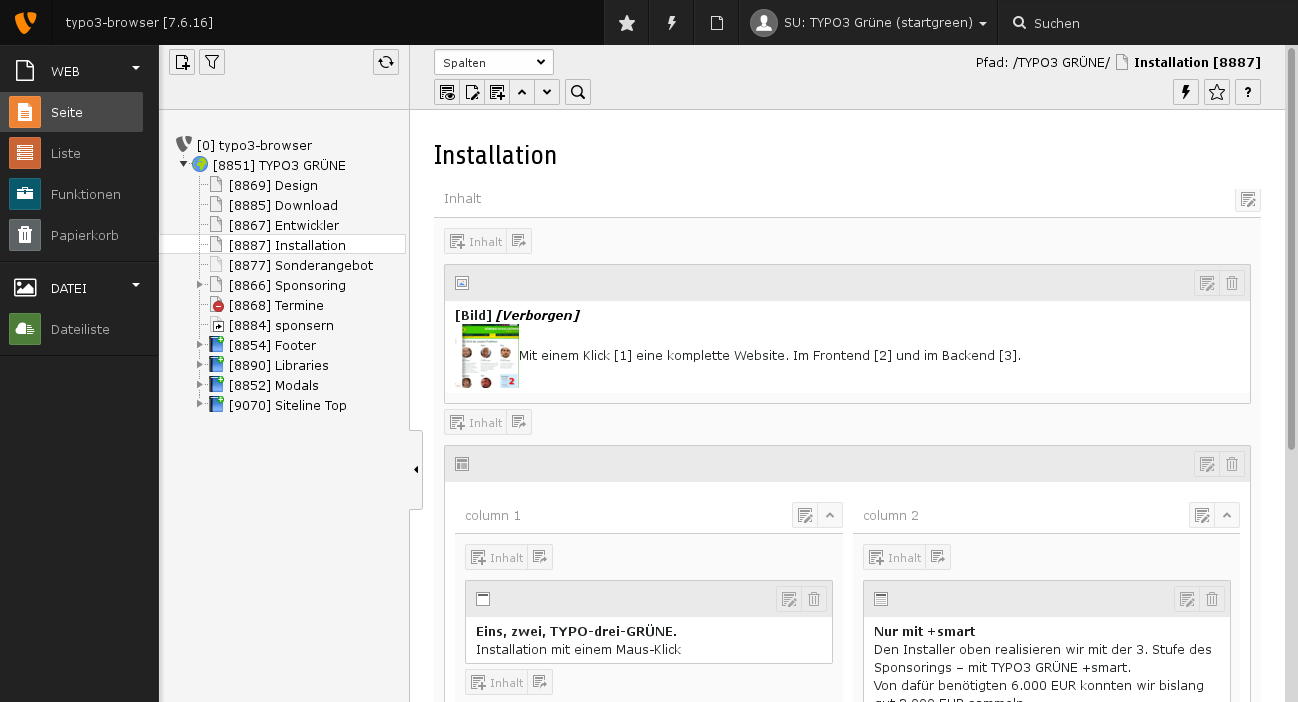
Task: Bookmark this page with the star button
Action: pyautogui.click(x=1217, y=92)
